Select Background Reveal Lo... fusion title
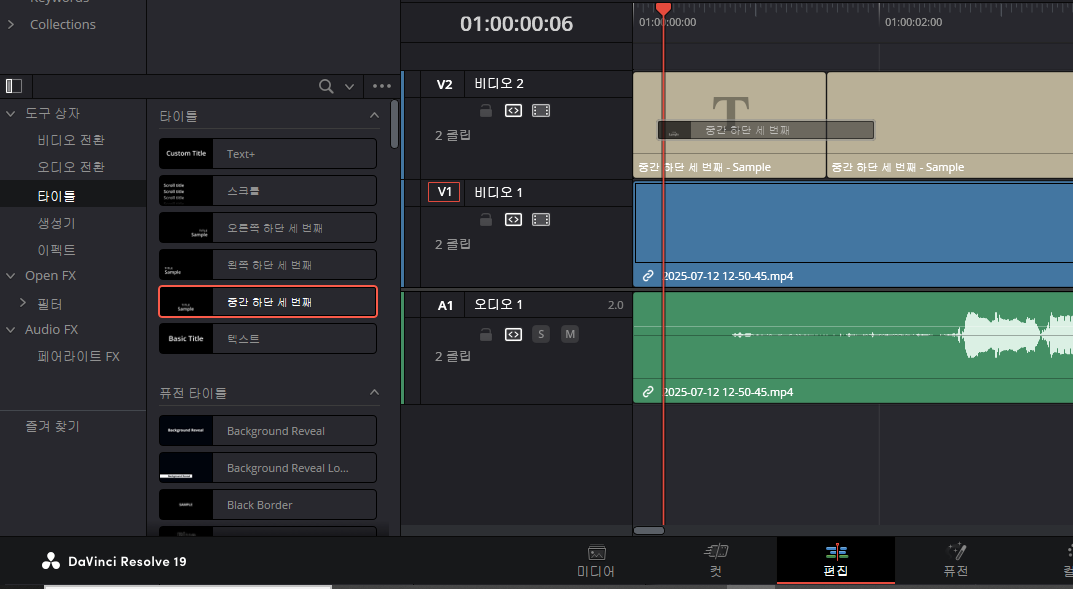The width and height of the screenshot is (1073, 589). click(268, 468)
